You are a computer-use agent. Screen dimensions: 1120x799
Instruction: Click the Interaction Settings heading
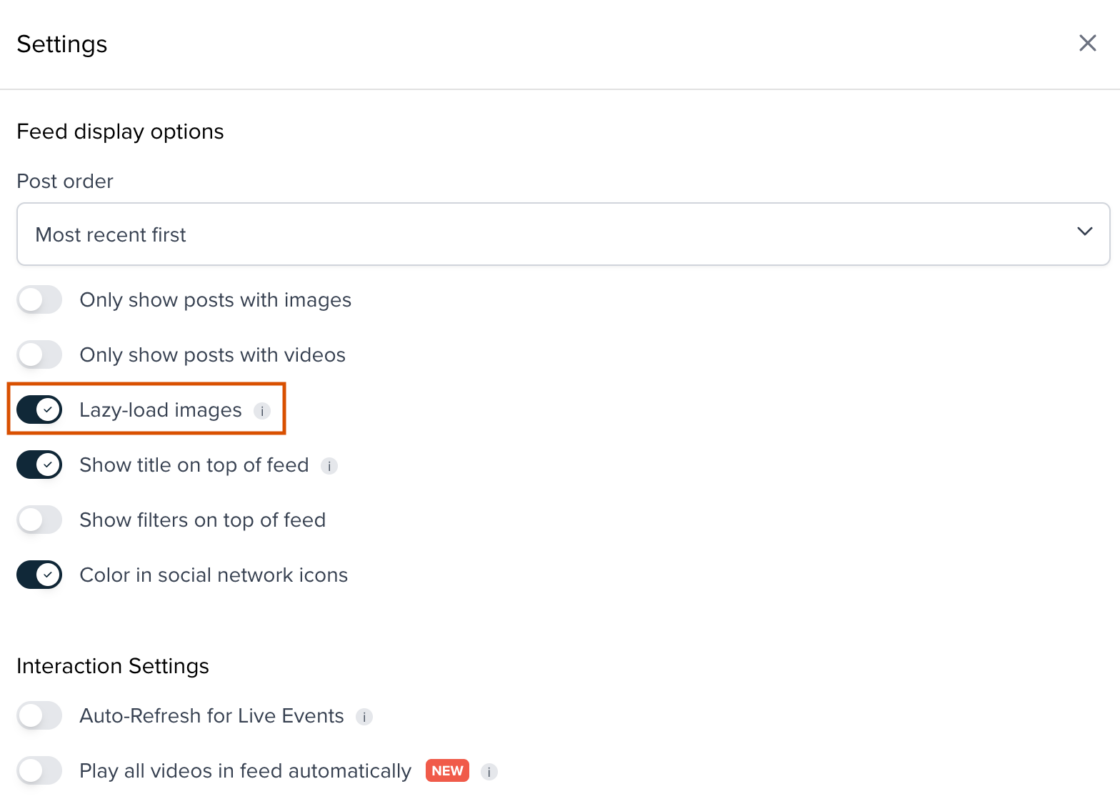tap(113, 666)
